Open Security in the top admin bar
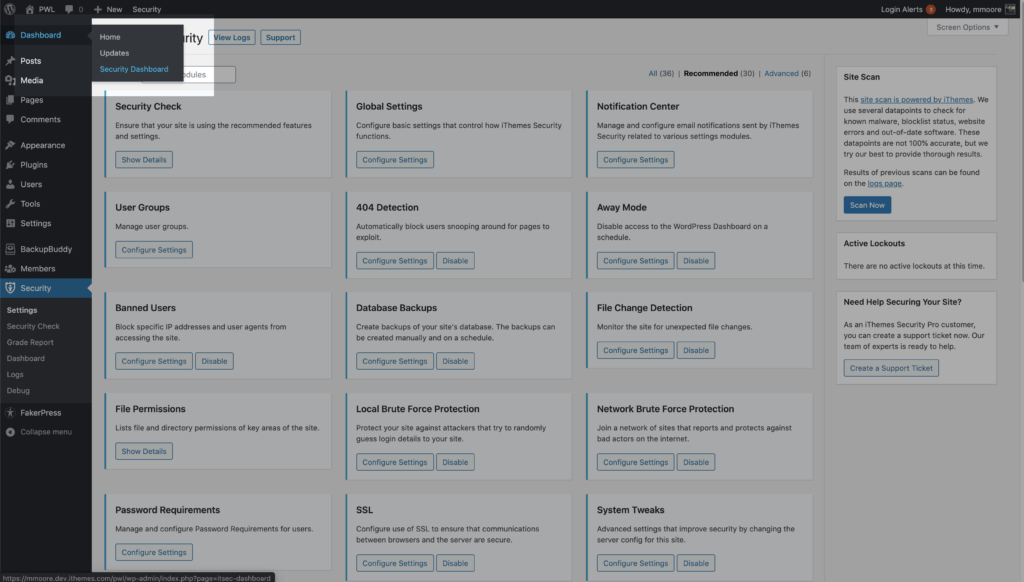1024x582 pixels. [146, 9]
